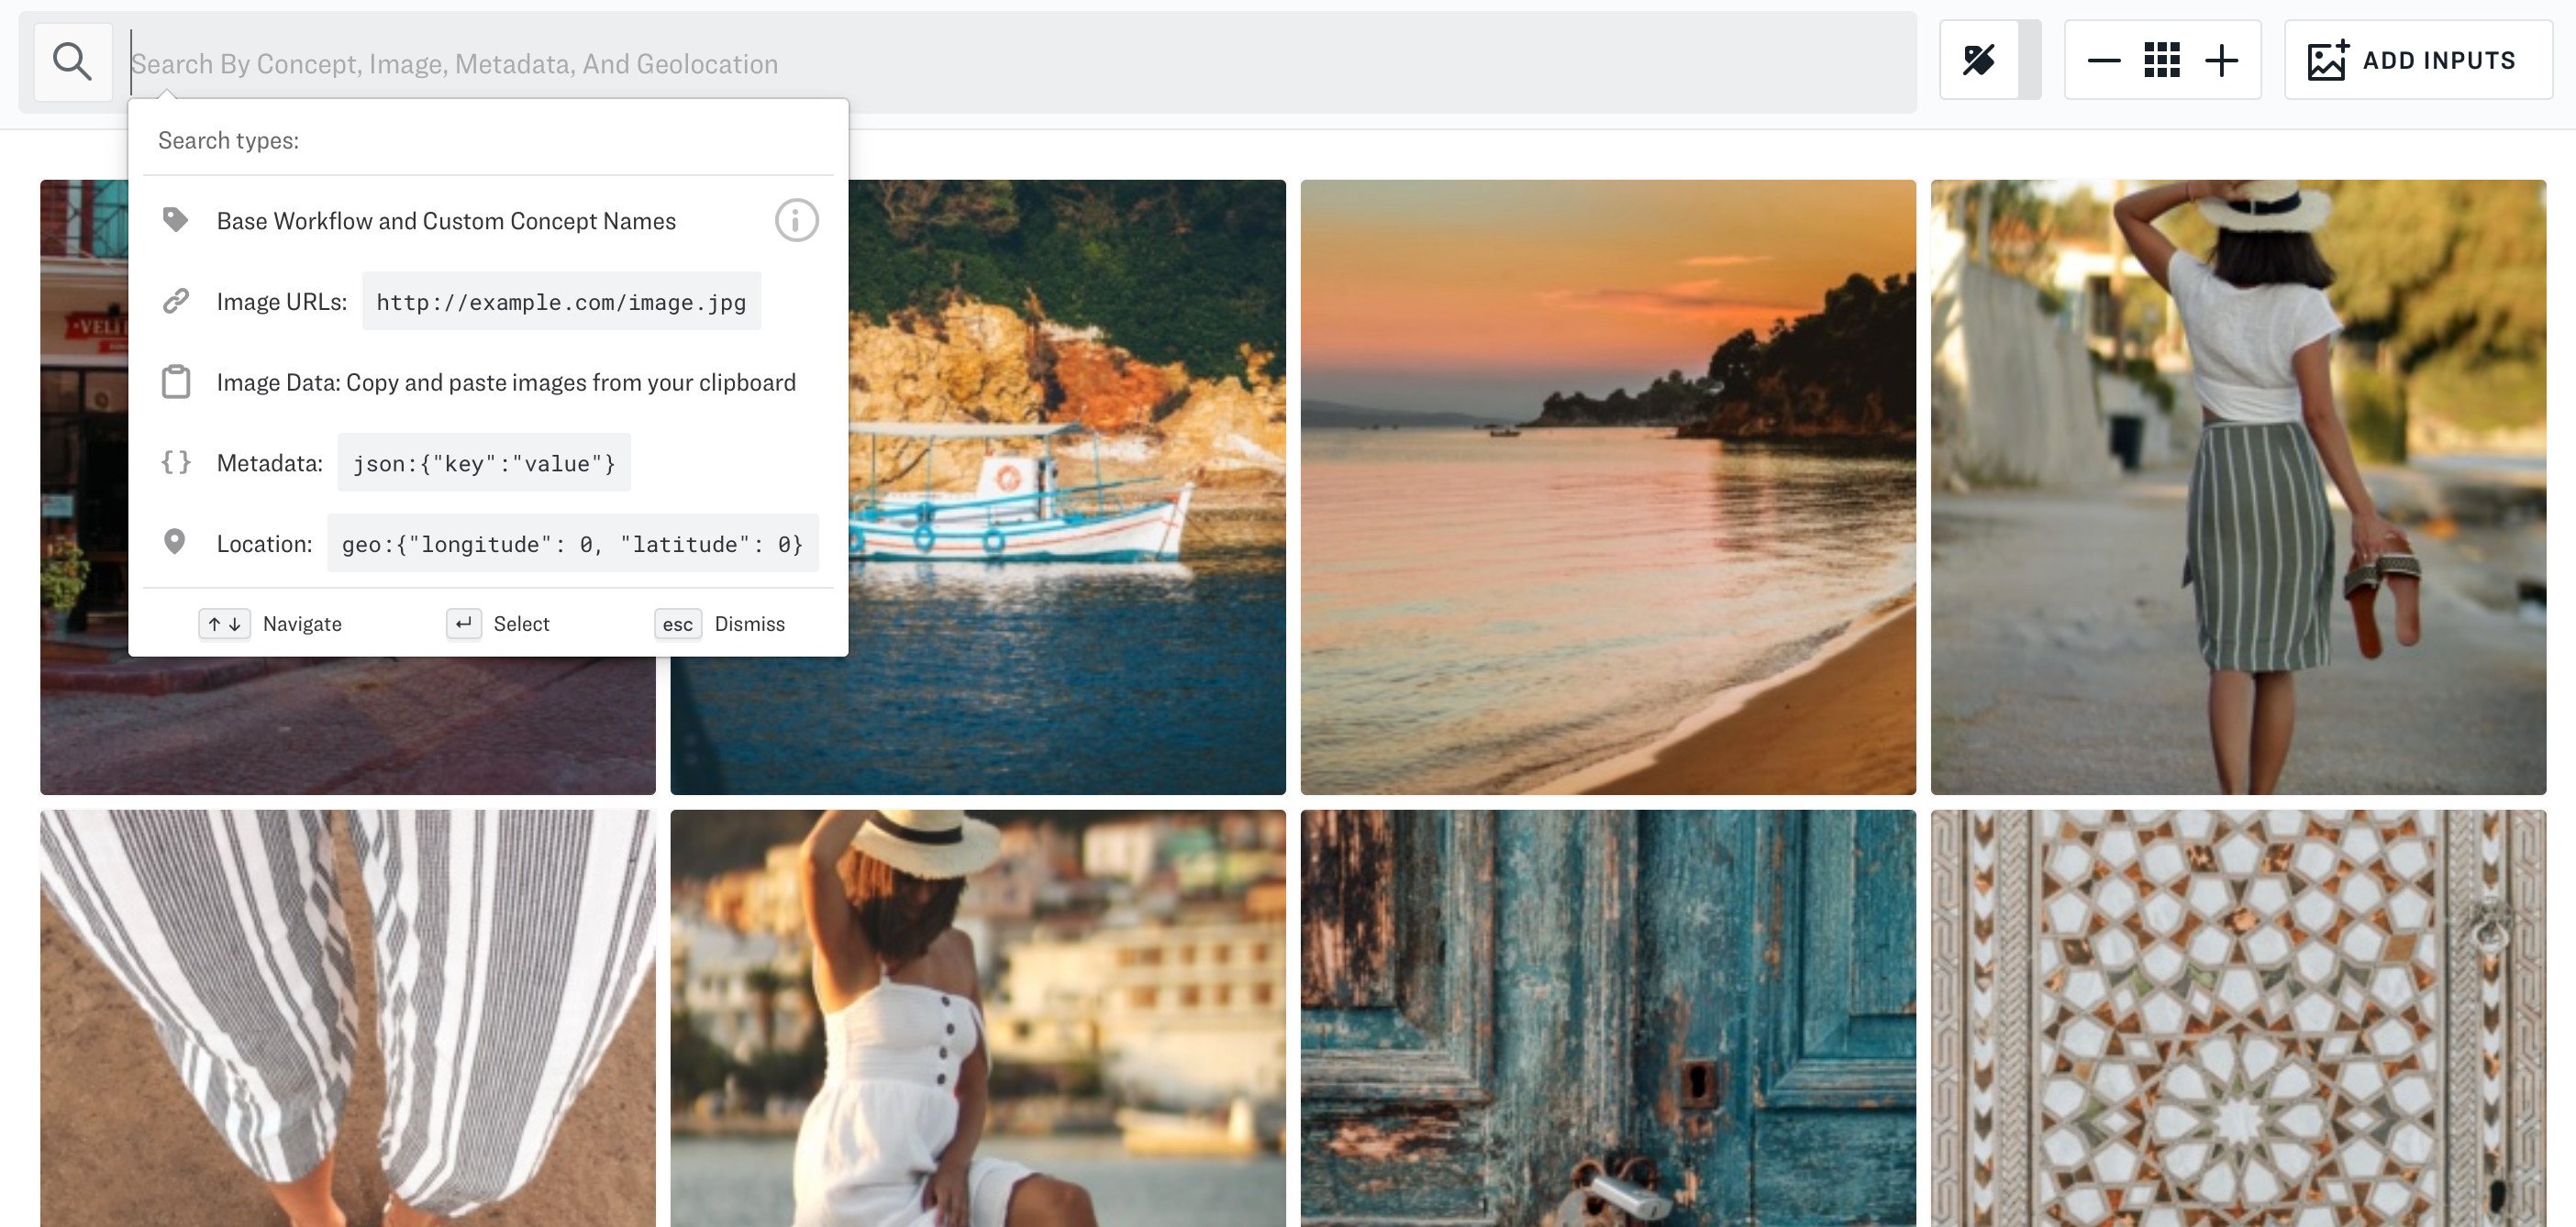Open the geometric mosaic pattern thumbnail
Screen dimensions: 2576x1227
2237,1017
